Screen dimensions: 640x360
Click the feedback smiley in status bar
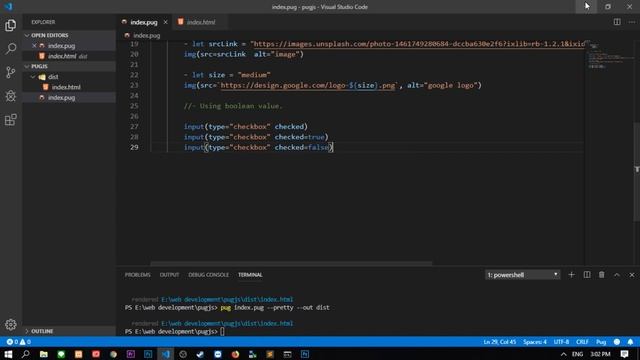(x=617, y=342)
